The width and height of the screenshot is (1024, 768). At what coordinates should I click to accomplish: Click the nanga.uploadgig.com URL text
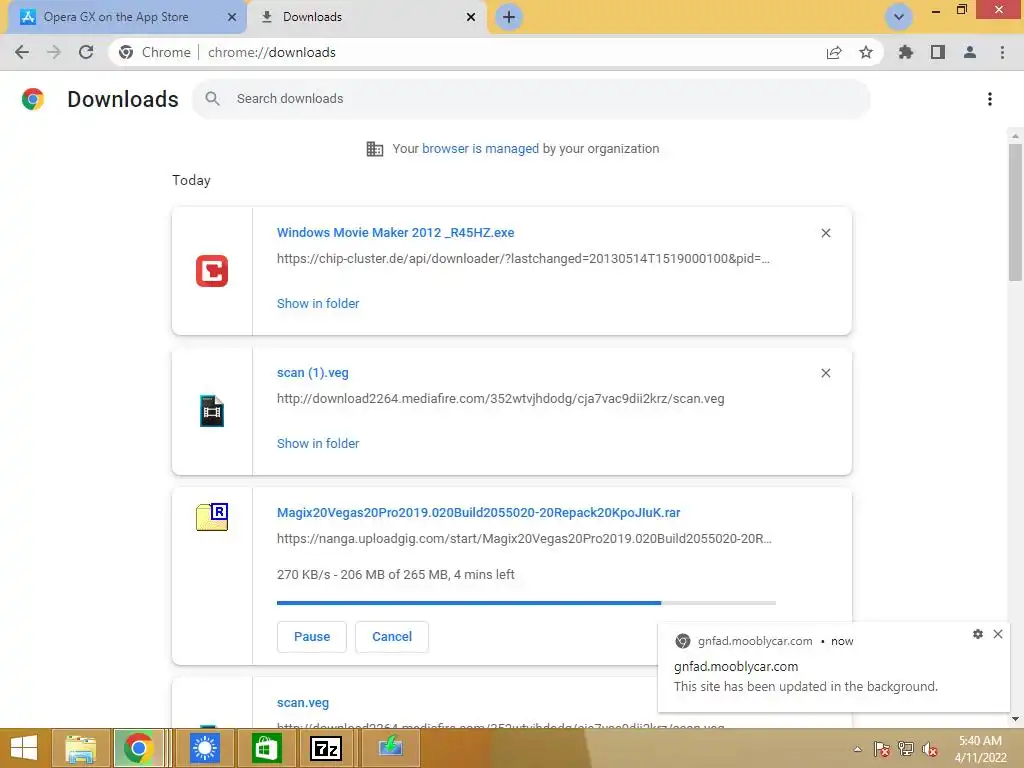pyautogui.click(x=524, y=539)
